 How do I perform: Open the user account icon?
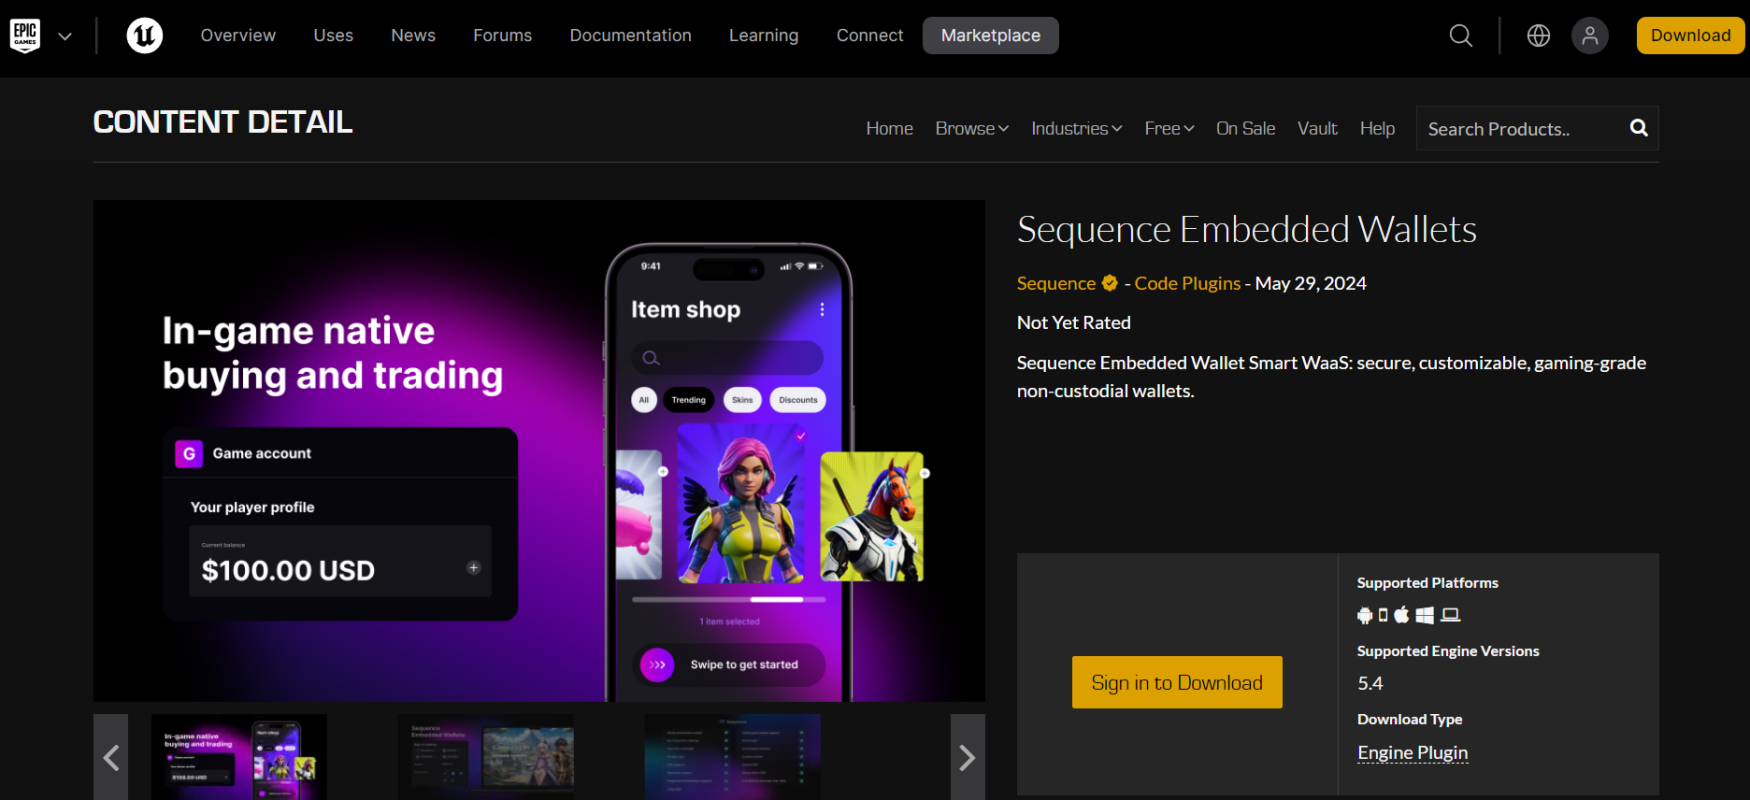1589,36
